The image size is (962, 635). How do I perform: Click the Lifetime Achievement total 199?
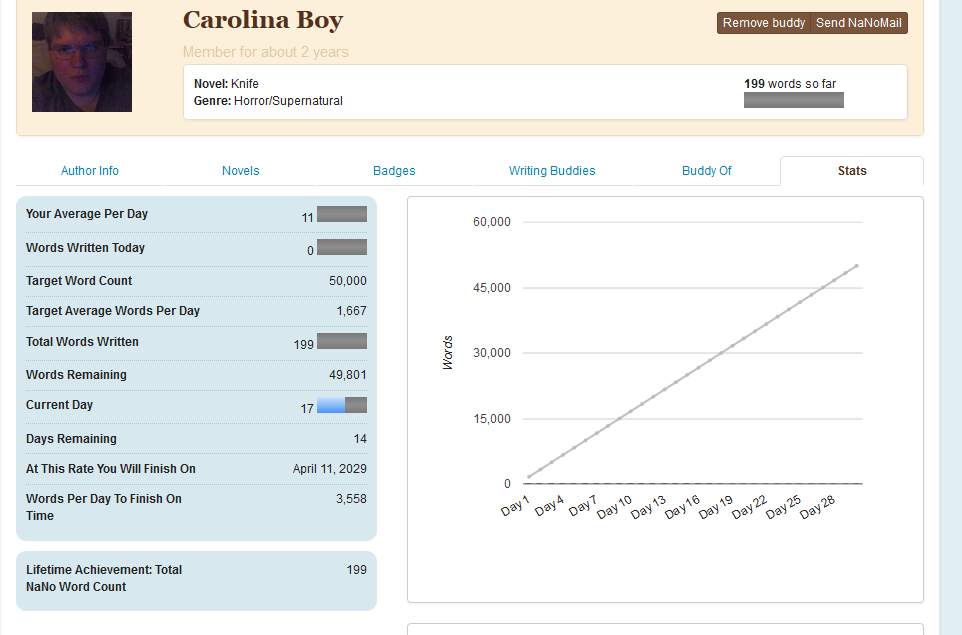356,569
